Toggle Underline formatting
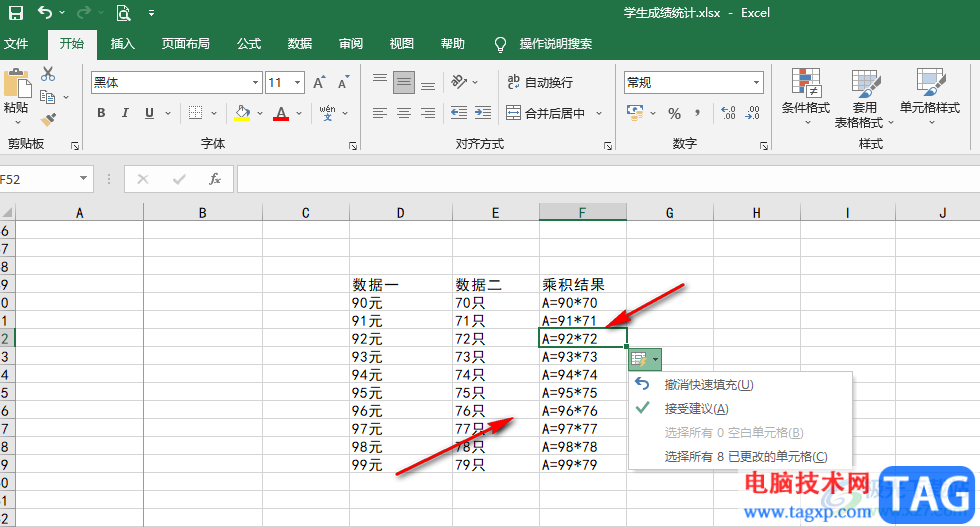This screenshot has height=527, width=980. [x=149, y=113]
